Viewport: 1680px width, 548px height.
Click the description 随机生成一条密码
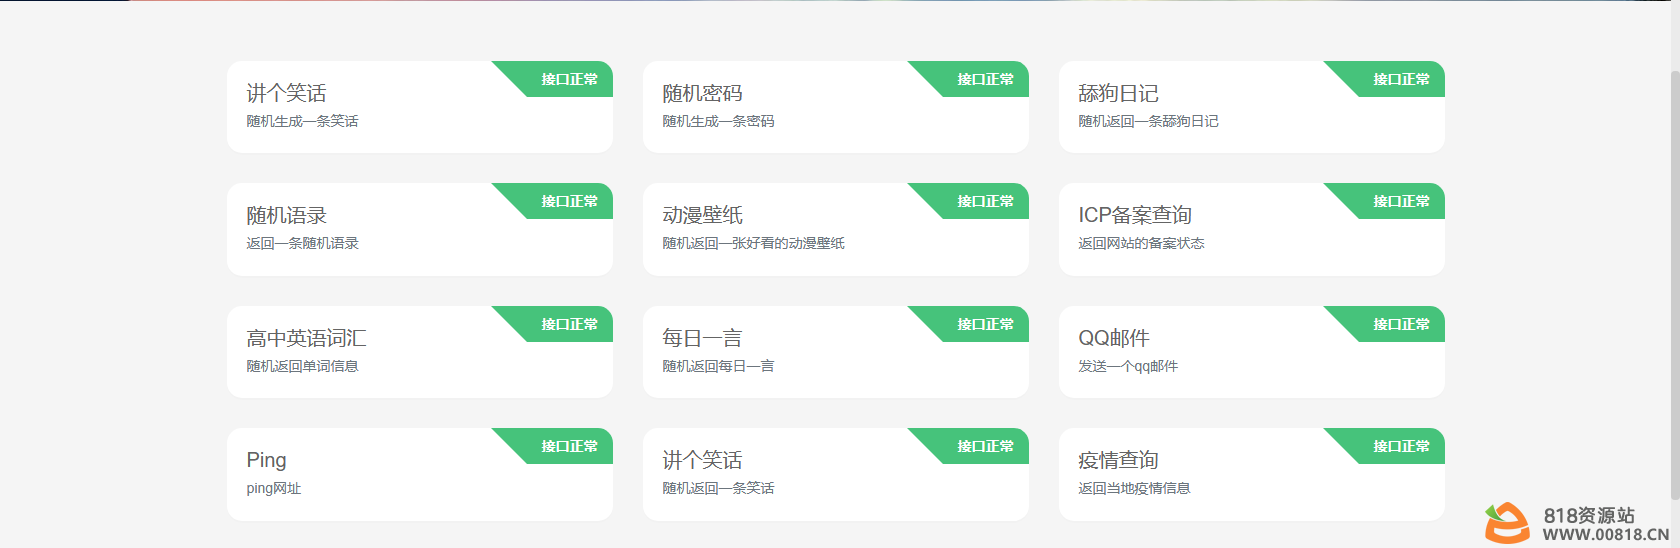tap(718, 121)
